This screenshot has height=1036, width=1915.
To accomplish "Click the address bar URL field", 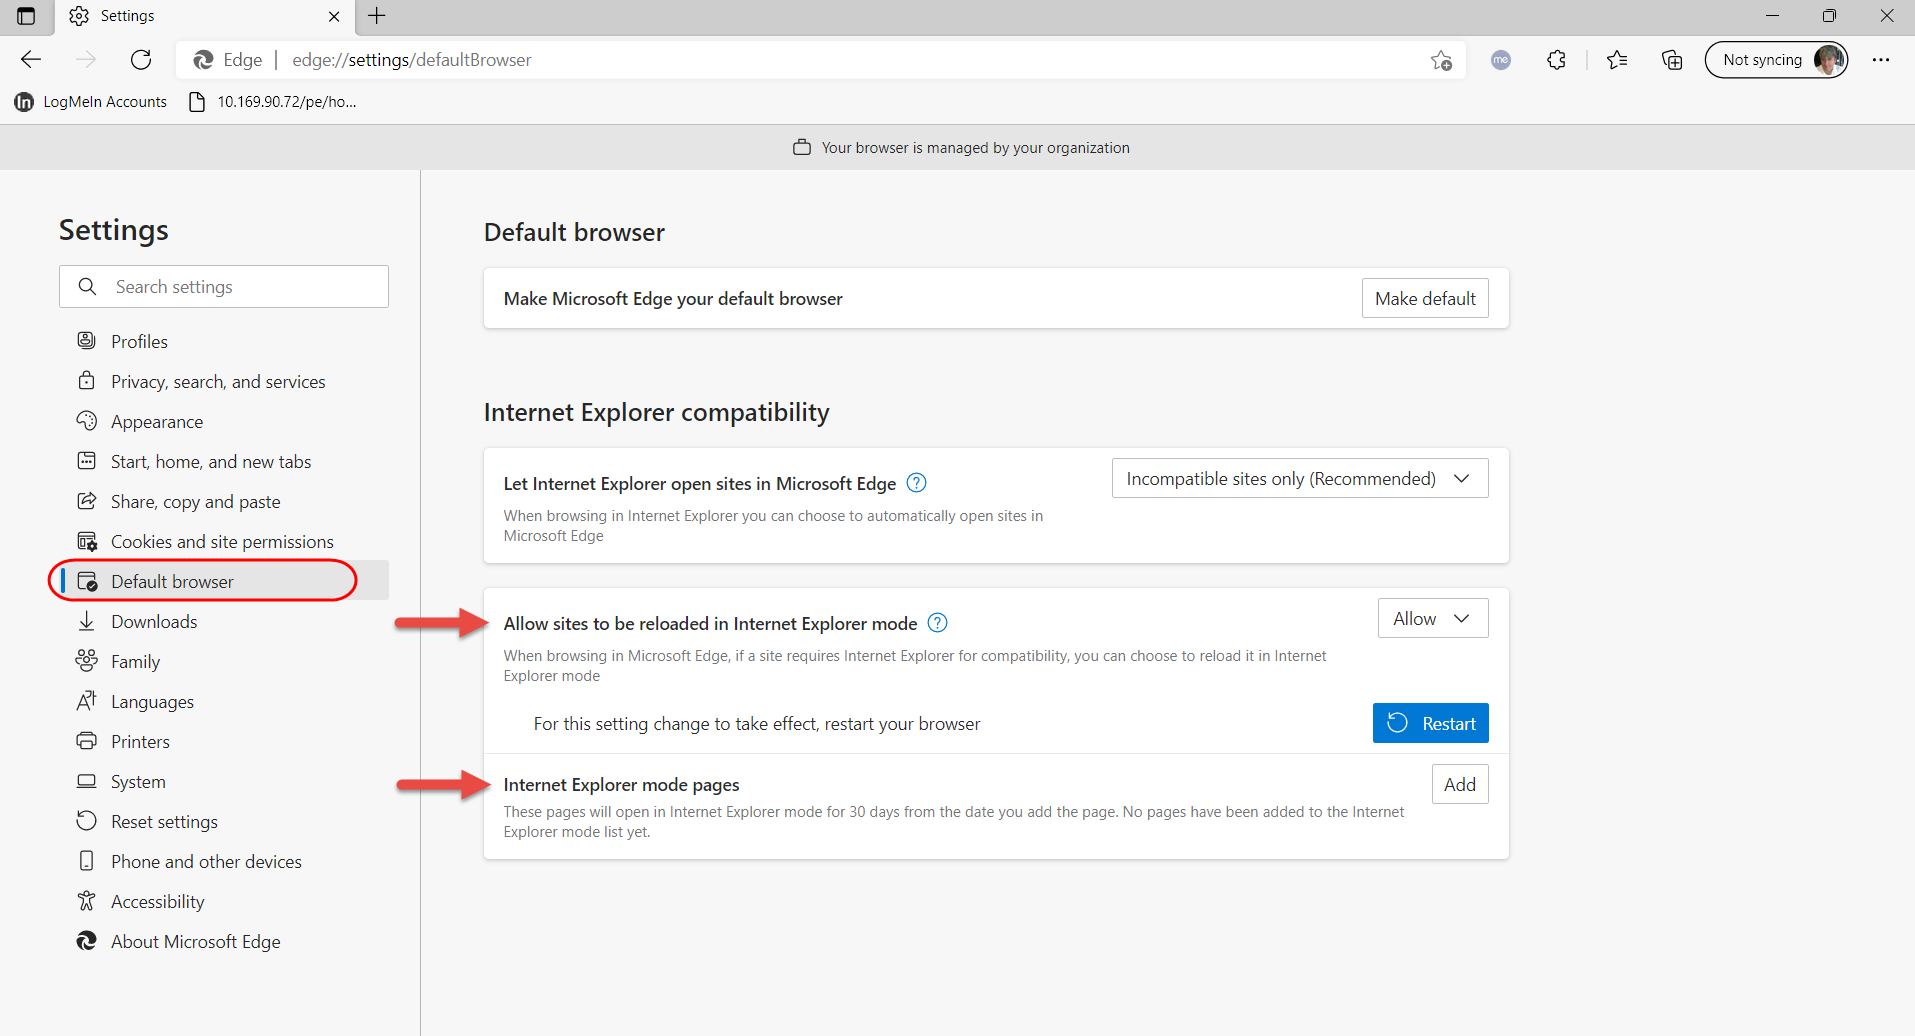I will click(x=820, y=60).
